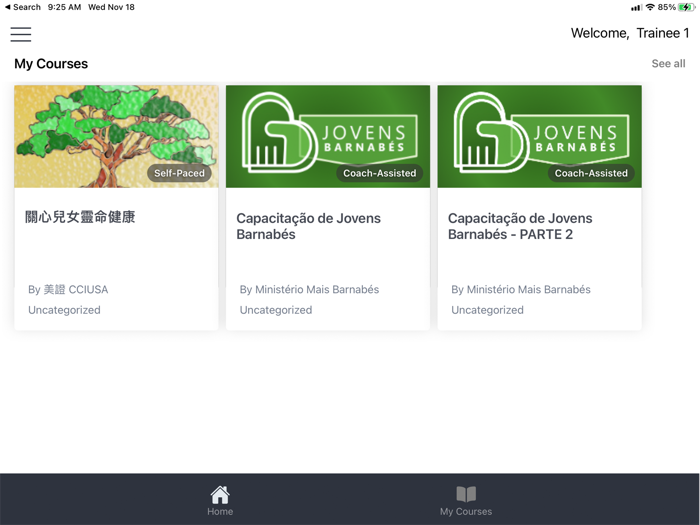Viewport: 700px width, 525px height.
Task: Tap the Wed Nov 18 date
Action: (x=111, y=7)
